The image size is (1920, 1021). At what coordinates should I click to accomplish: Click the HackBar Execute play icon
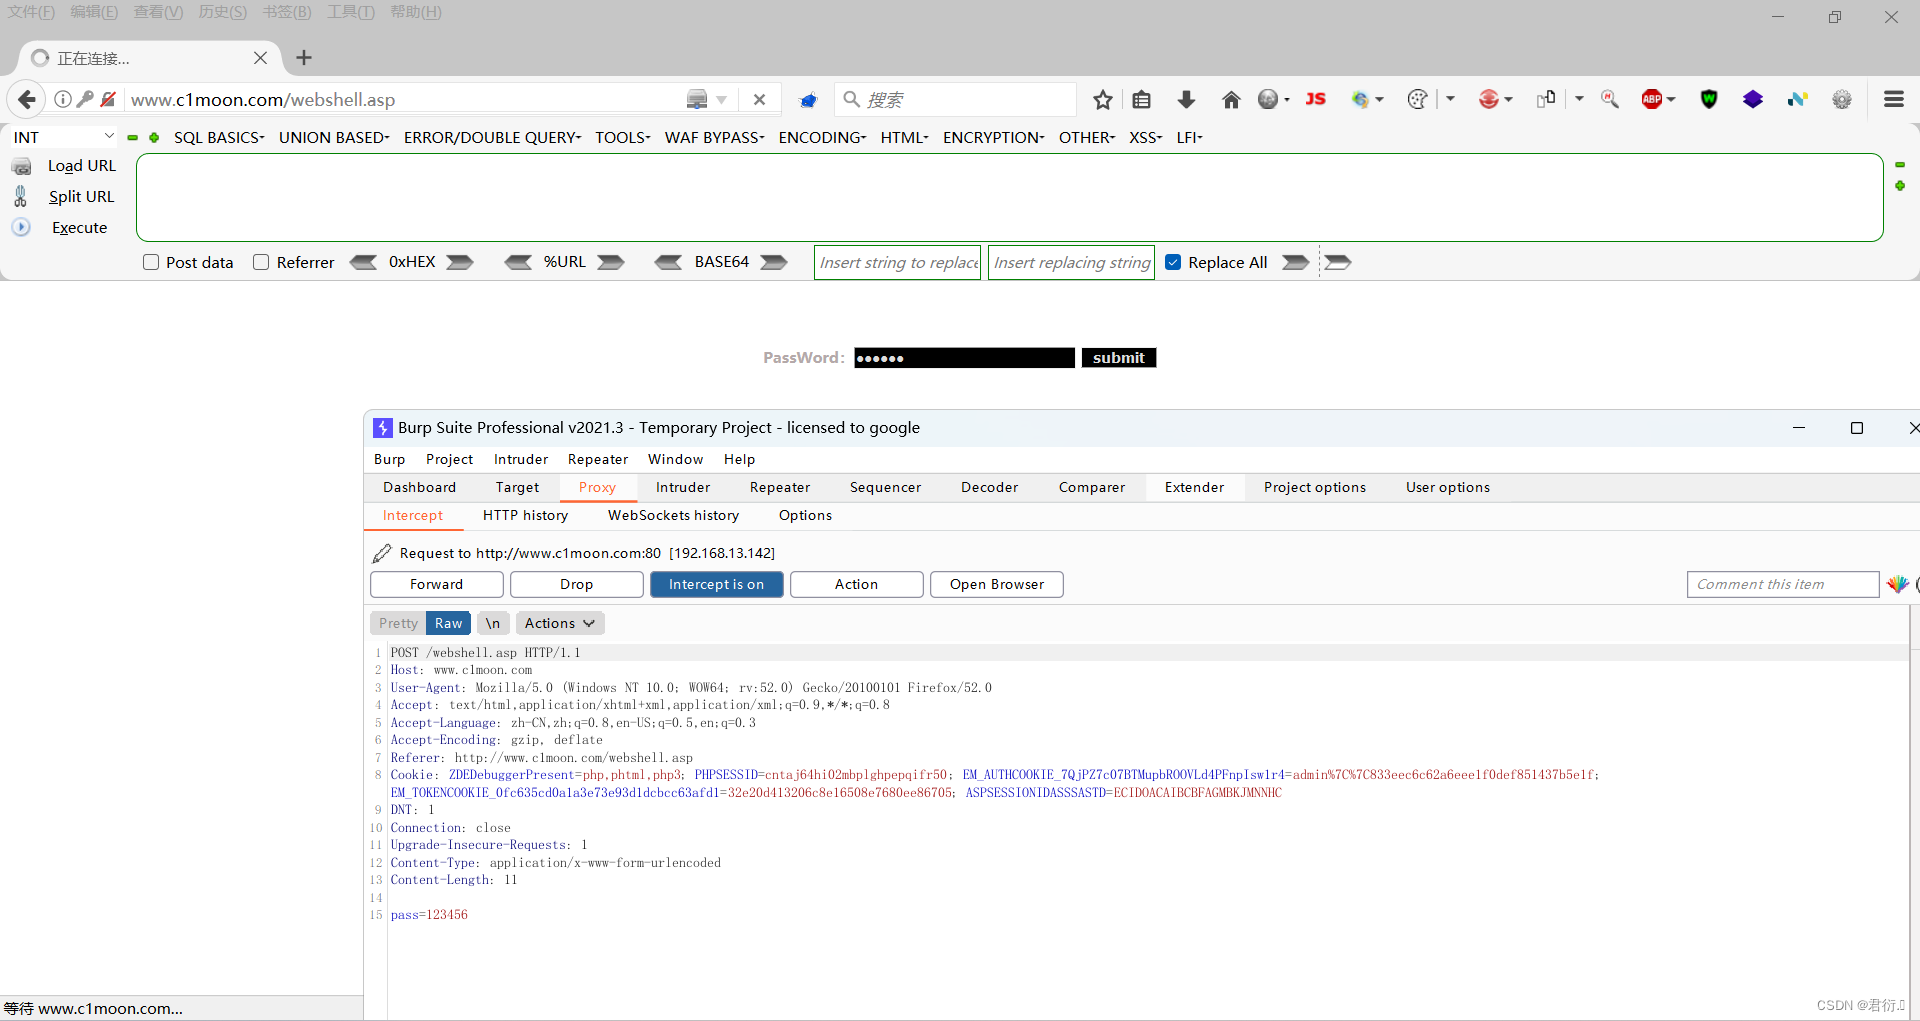(x=21, y=227)
